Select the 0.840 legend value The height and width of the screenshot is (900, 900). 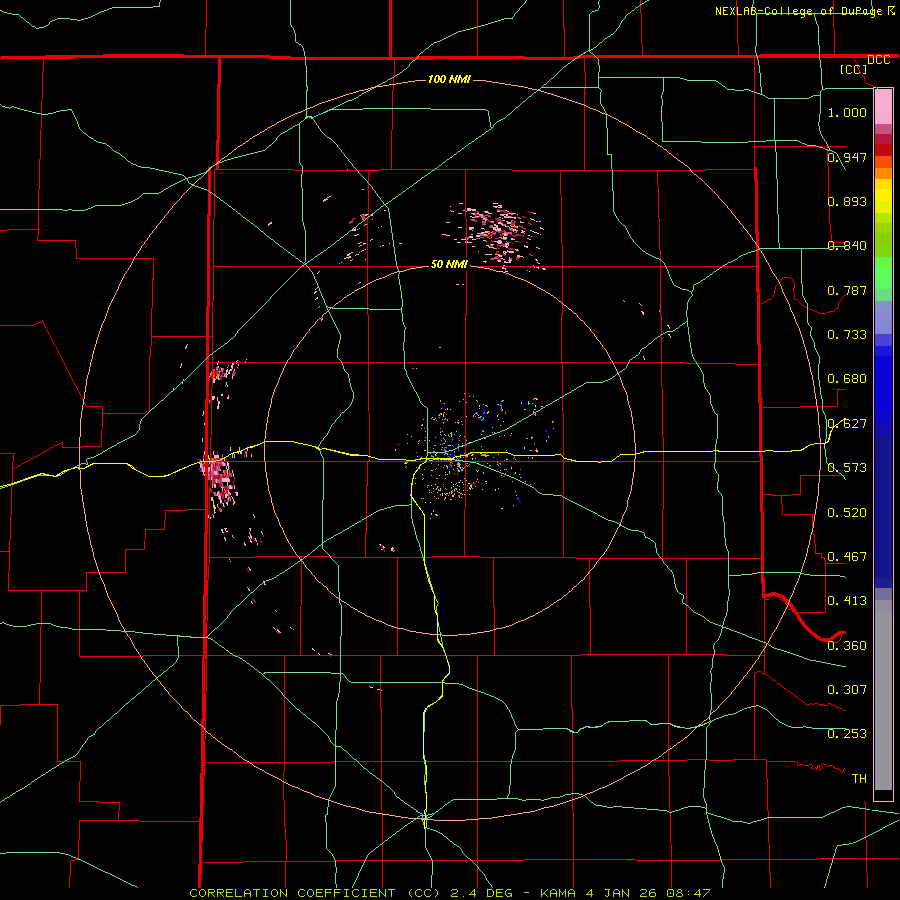point(847,246)
